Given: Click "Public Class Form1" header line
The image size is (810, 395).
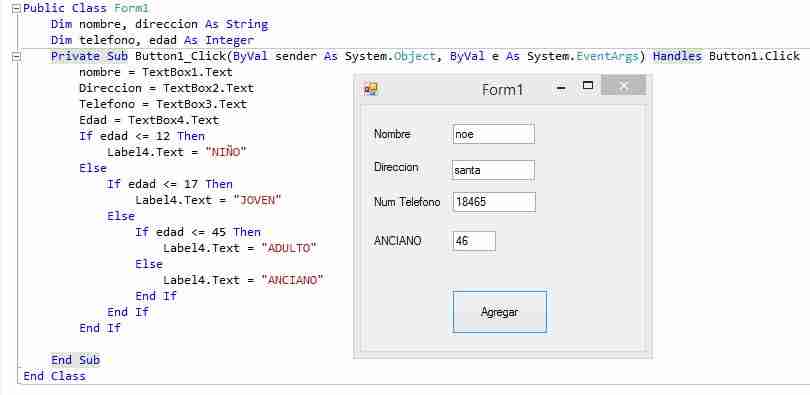Looking at the screenshot, I should pos(86,8).
